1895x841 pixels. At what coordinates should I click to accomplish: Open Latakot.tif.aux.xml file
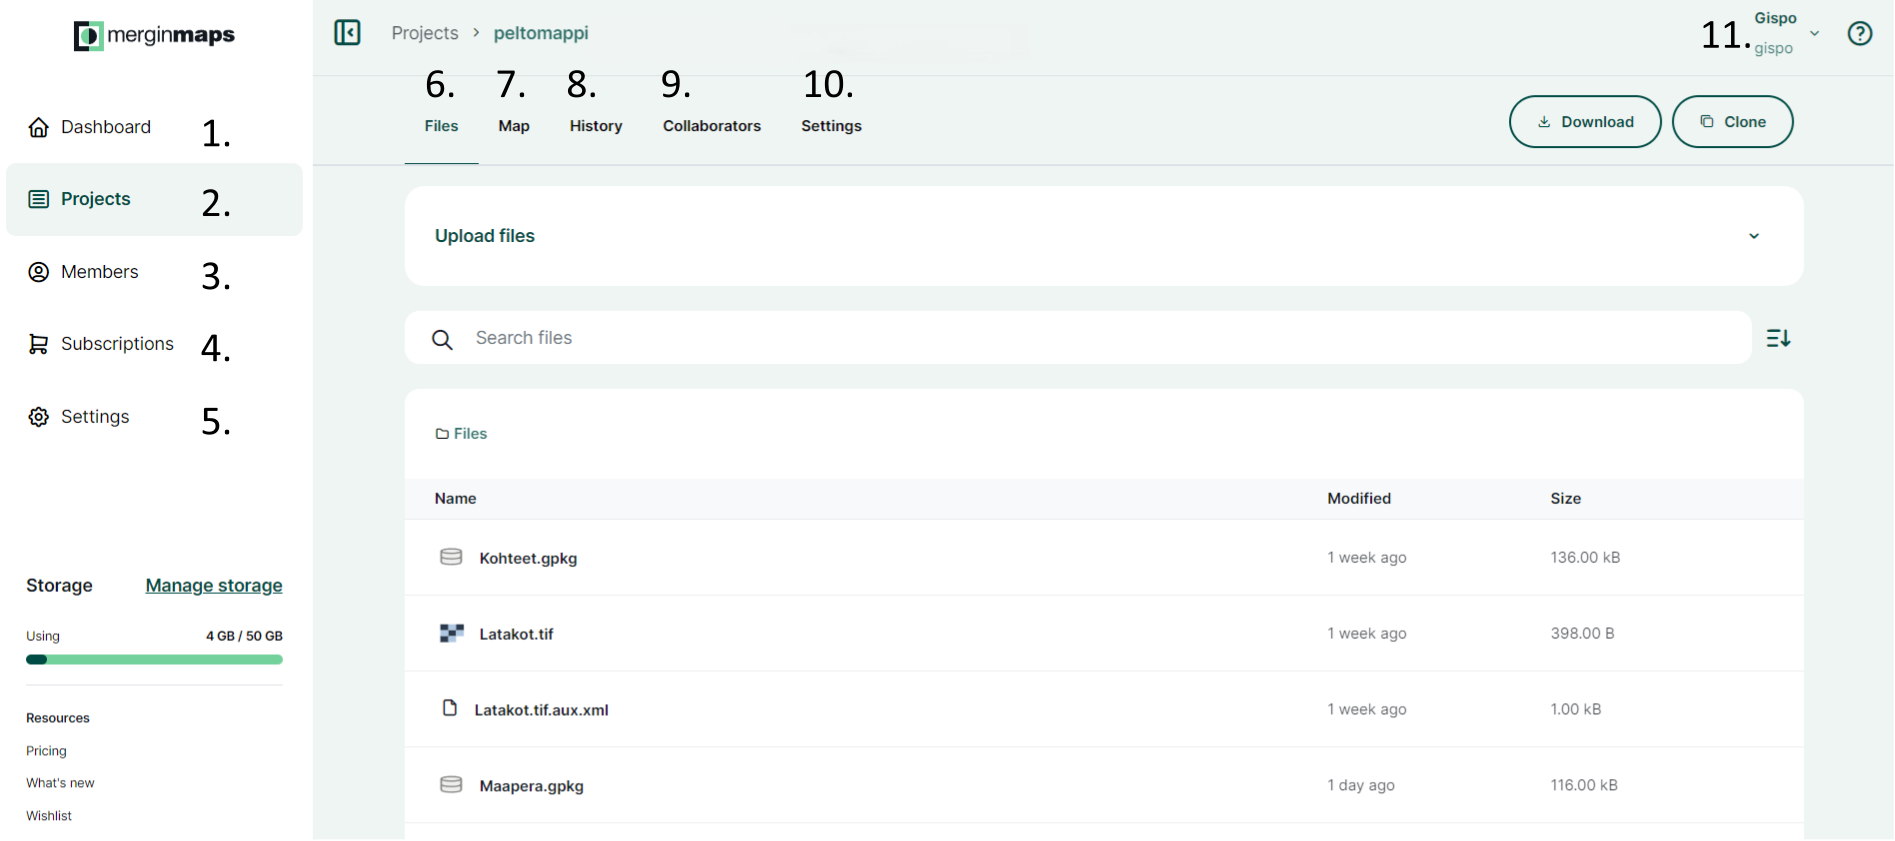(541, 710)
